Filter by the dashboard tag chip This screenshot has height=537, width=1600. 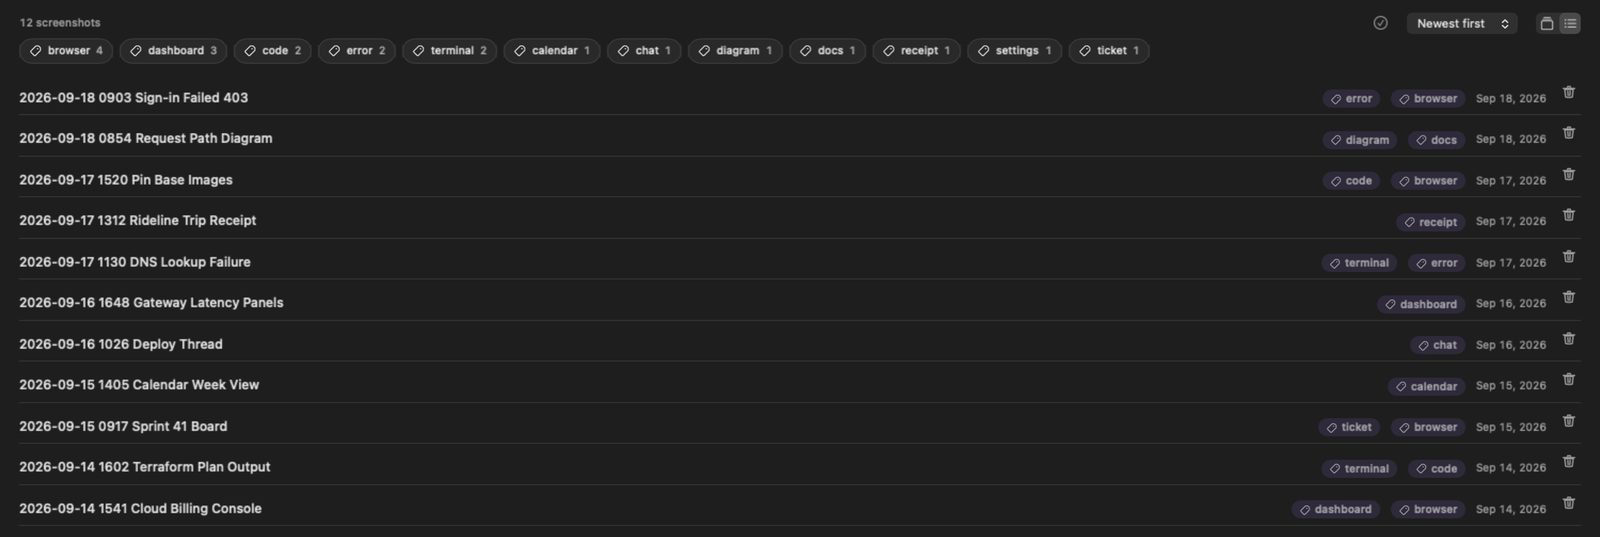[173, 50]
